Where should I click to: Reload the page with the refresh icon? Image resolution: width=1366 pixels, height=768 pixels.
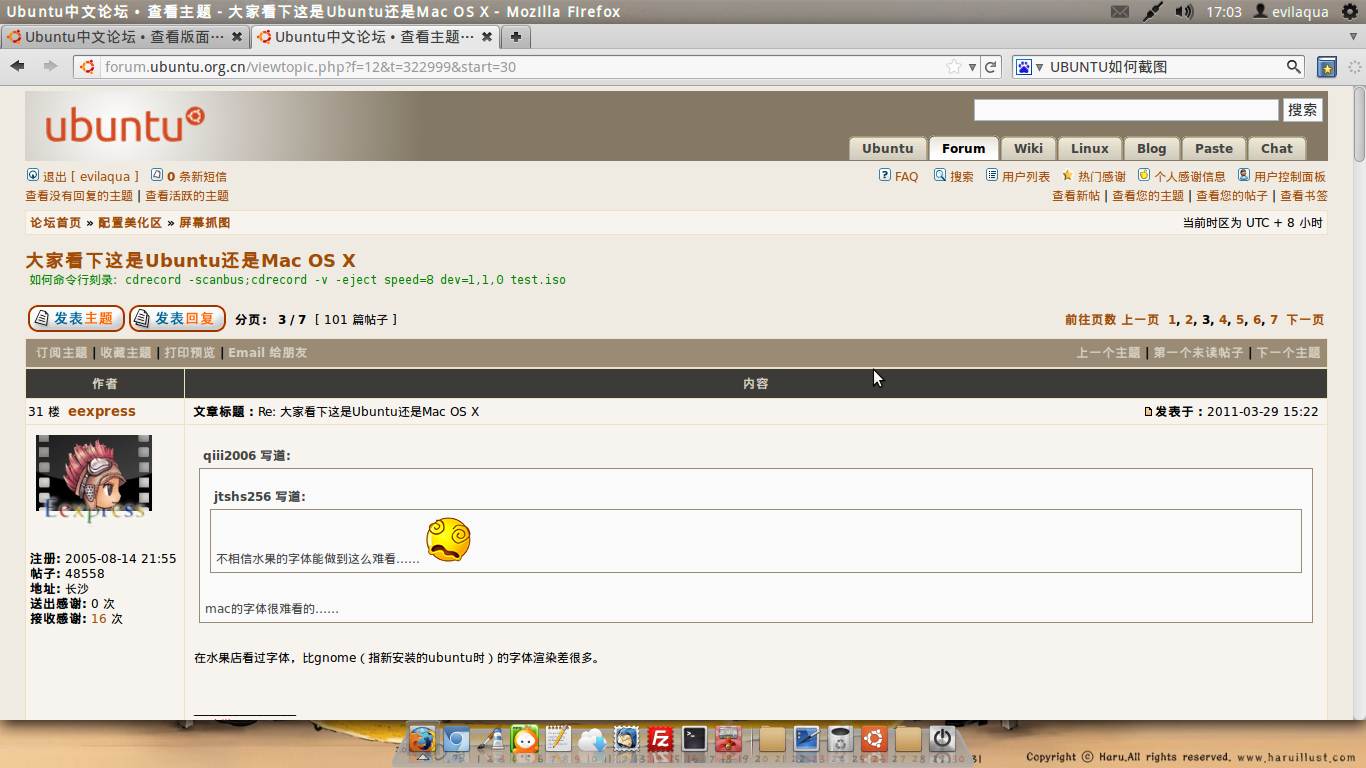point(991,67)
